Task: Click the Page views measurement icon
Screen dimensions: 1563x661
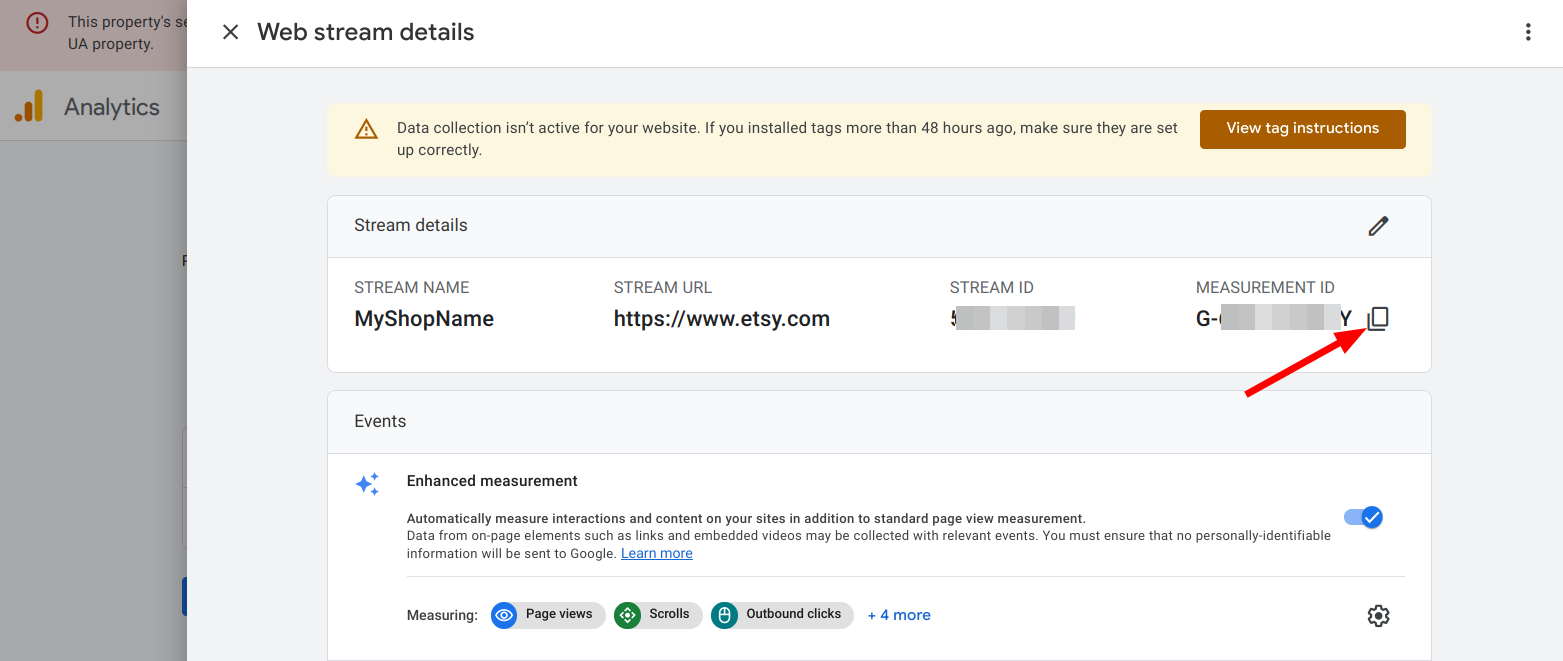Action: [504, 615]
